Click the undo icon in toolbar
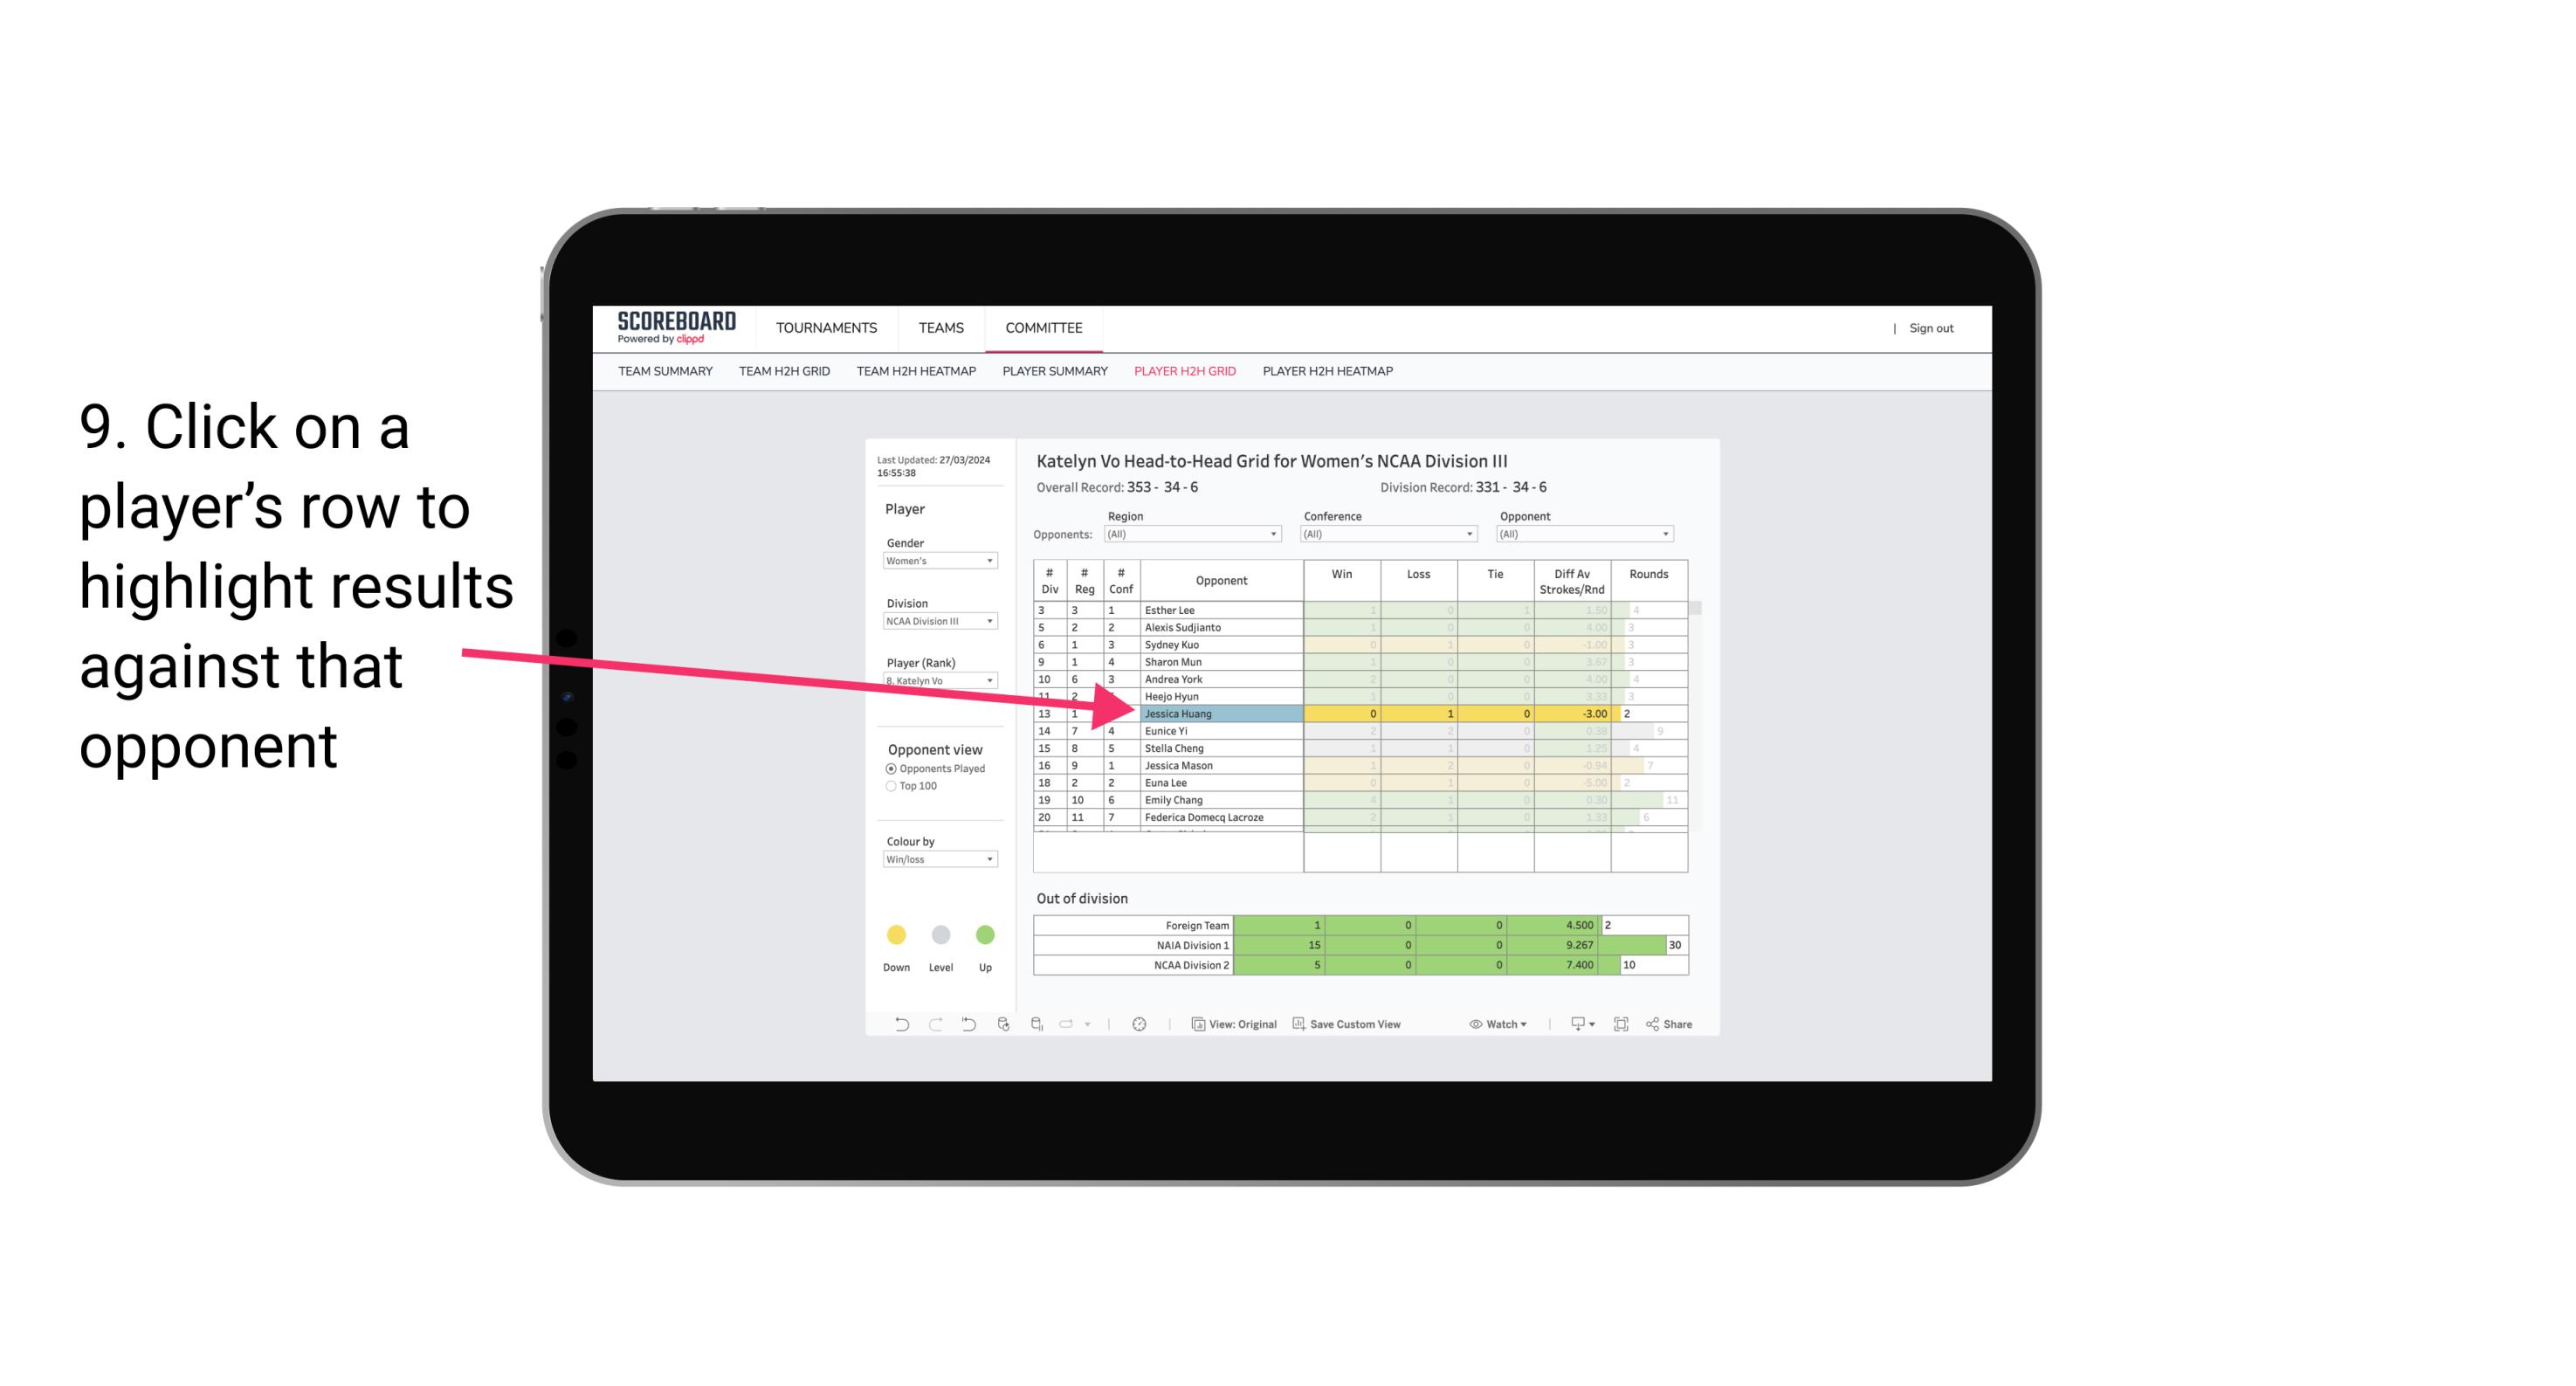This screenshot has height=1386, width=2576. pos(896,1024)
